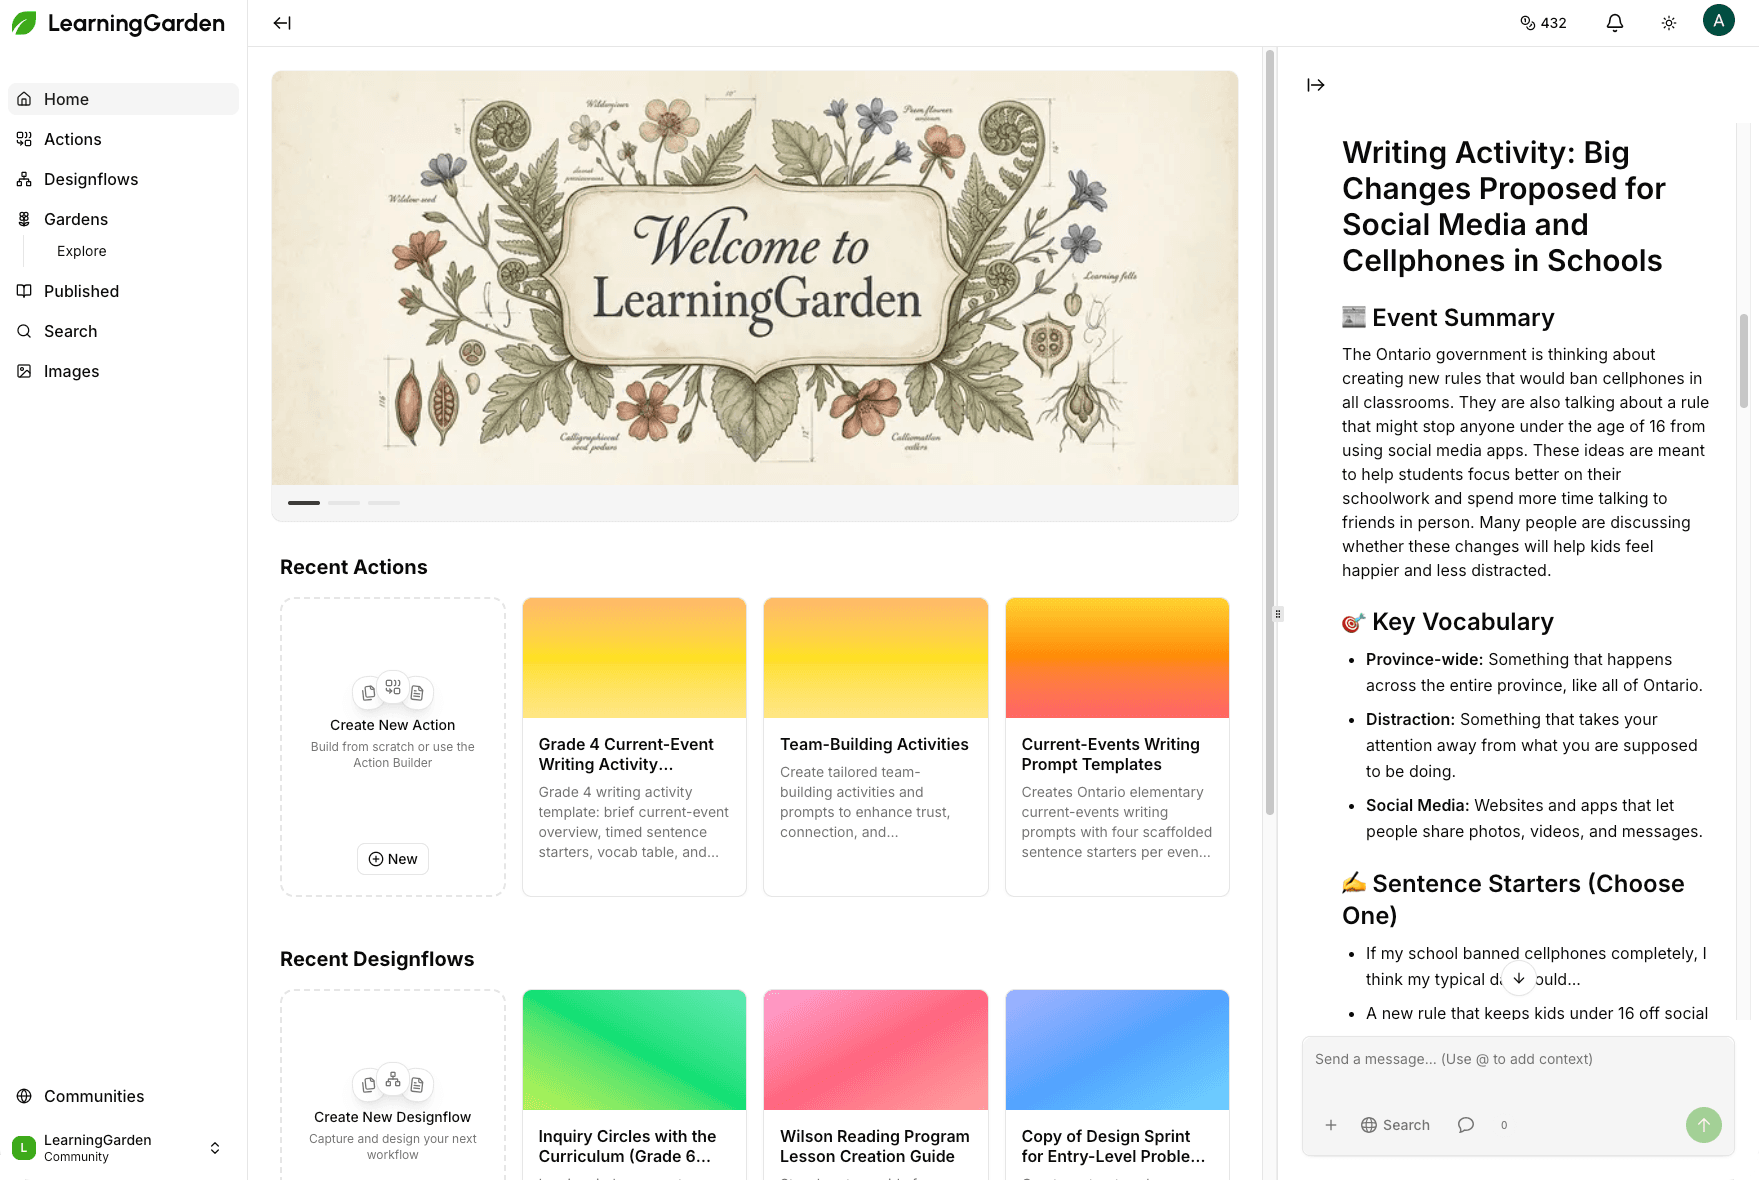This screenshot has width=1759, height=1180.
Task: Click Create New Action card title
Action: pos(393,725)
